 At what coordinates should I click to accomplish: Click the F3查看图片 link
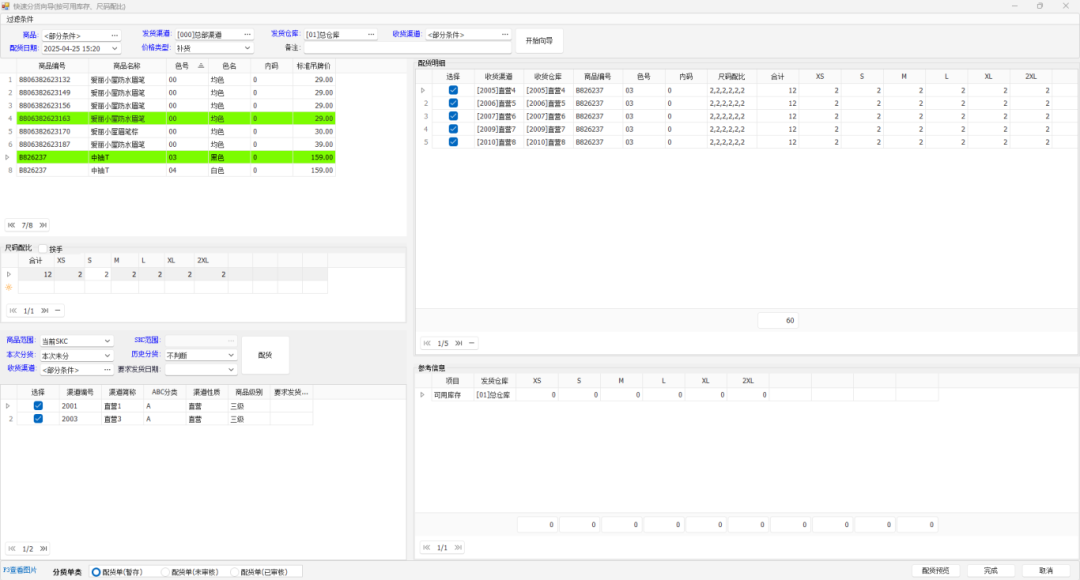click(20, 570)
